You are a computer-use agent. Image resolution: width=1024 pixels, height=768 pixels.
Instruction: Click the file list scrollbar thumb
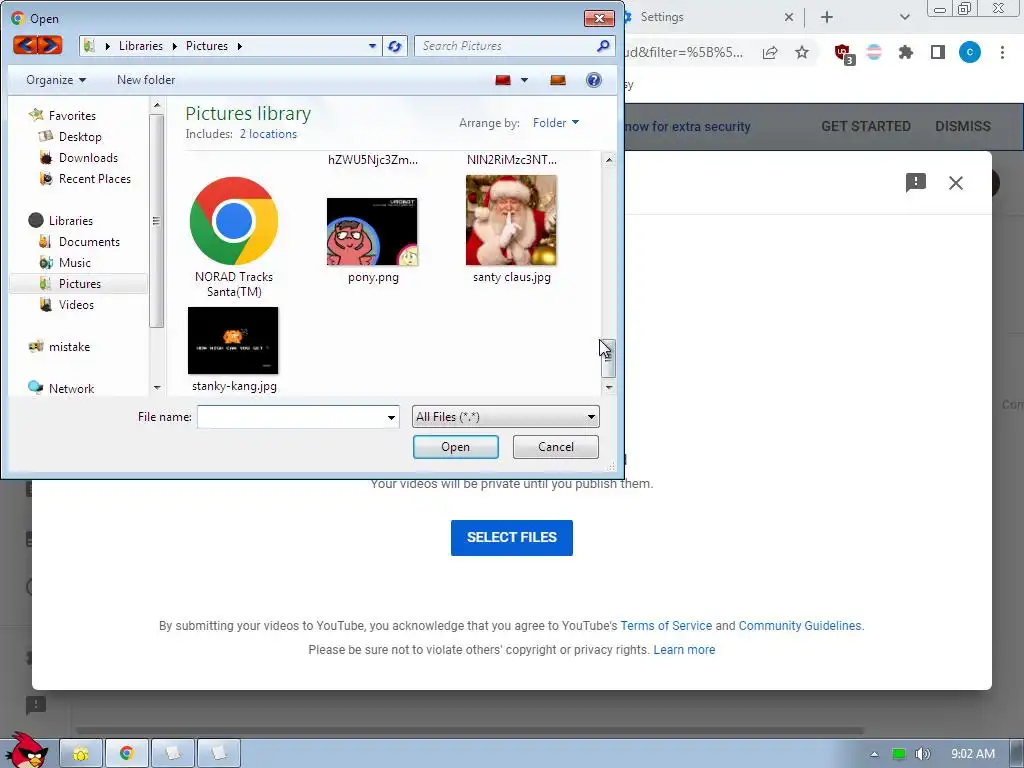(x=608, y=358)
